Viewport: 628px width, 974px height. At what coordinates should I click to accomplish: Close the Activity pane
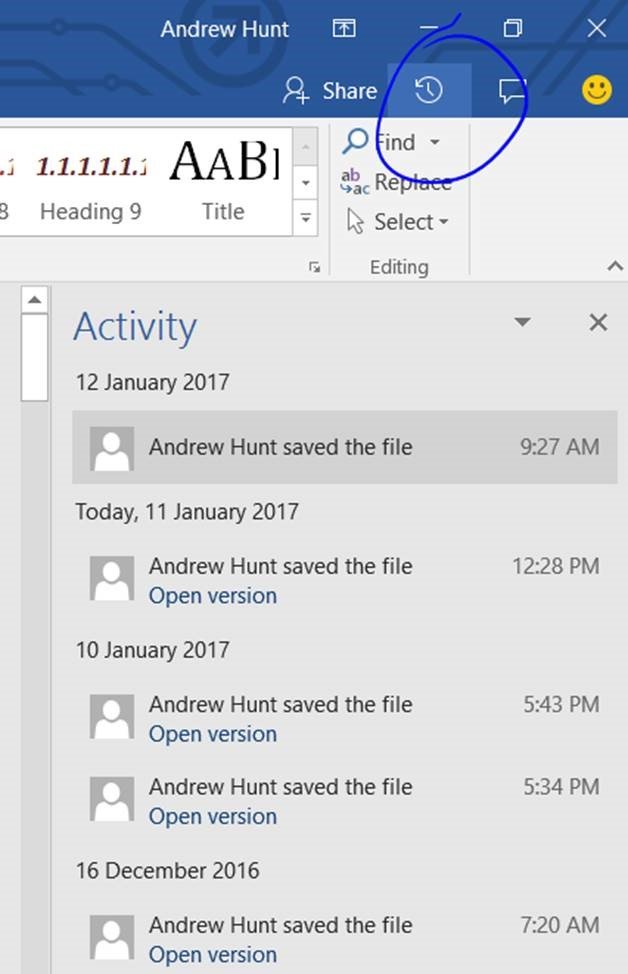coord(598,322)
